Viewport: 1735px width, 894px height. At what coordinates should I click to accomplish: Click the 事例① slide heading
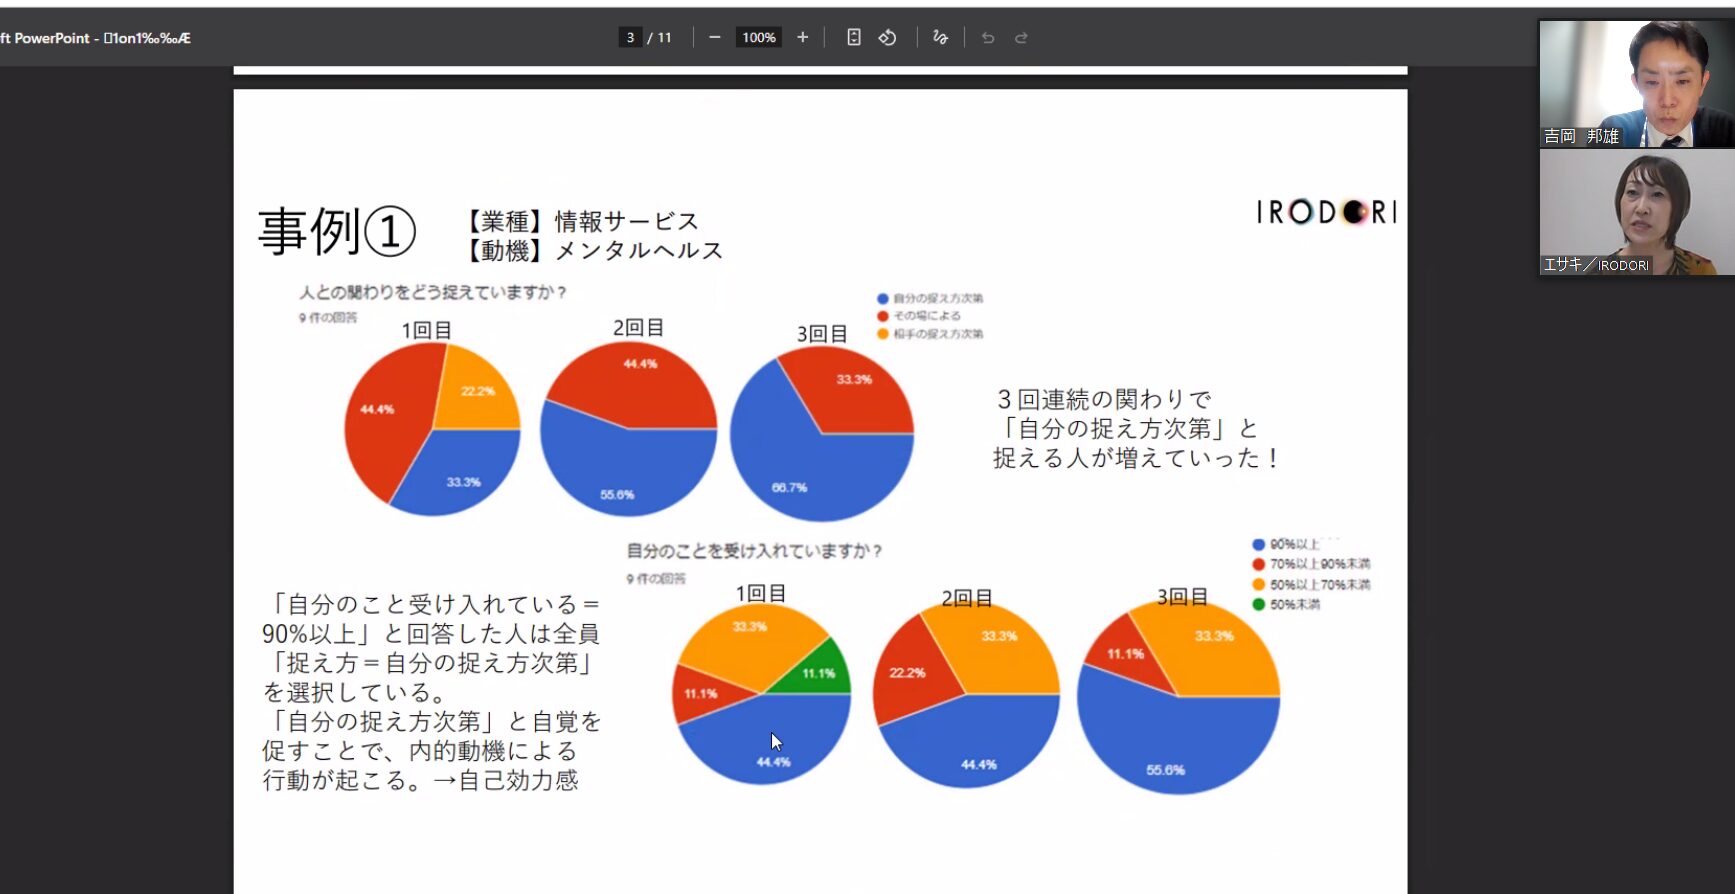336,232
